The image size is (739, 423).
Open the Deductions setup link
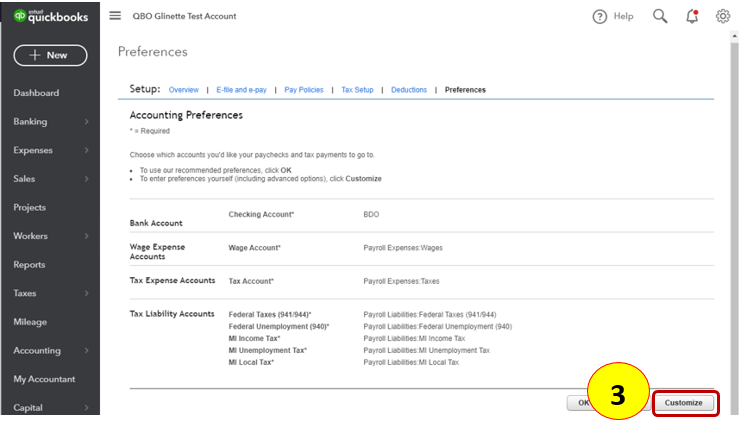click(x=409, y=90)
